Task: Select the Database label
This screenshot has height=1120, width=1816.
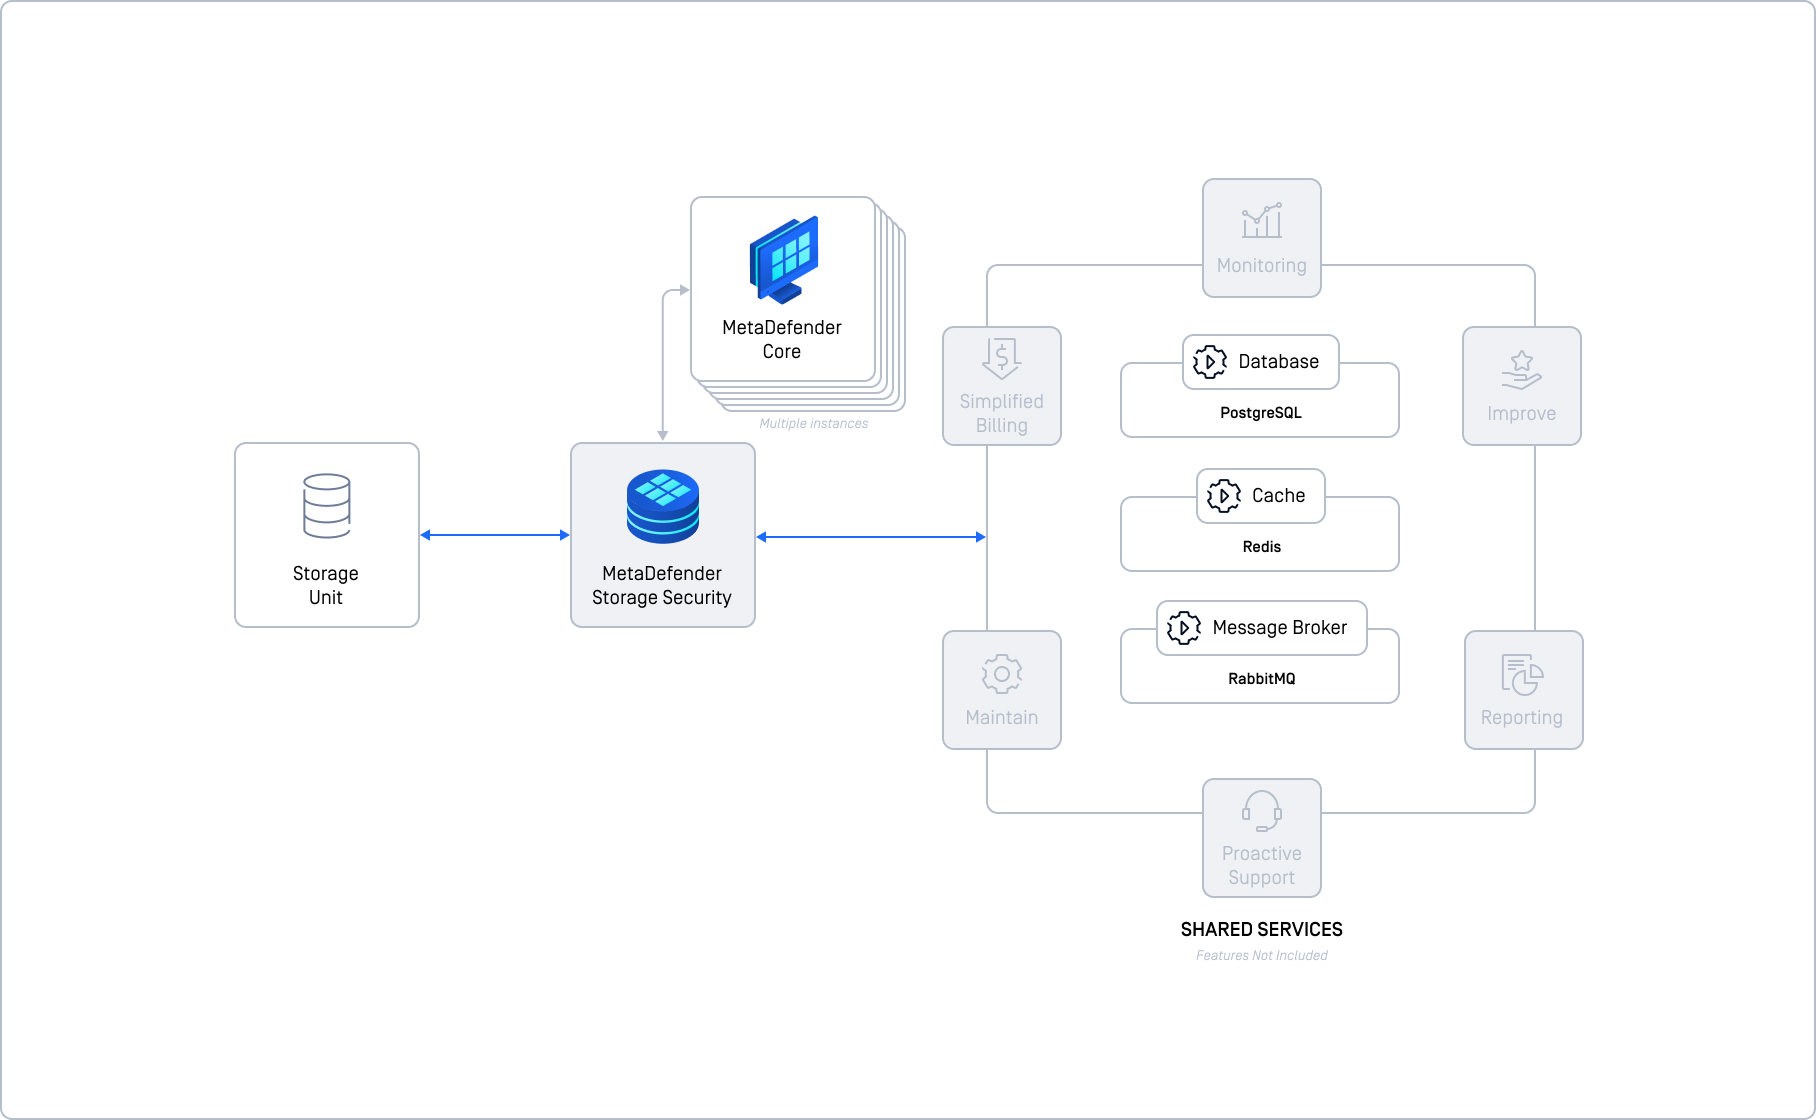Action: [x=1278, y=362]
